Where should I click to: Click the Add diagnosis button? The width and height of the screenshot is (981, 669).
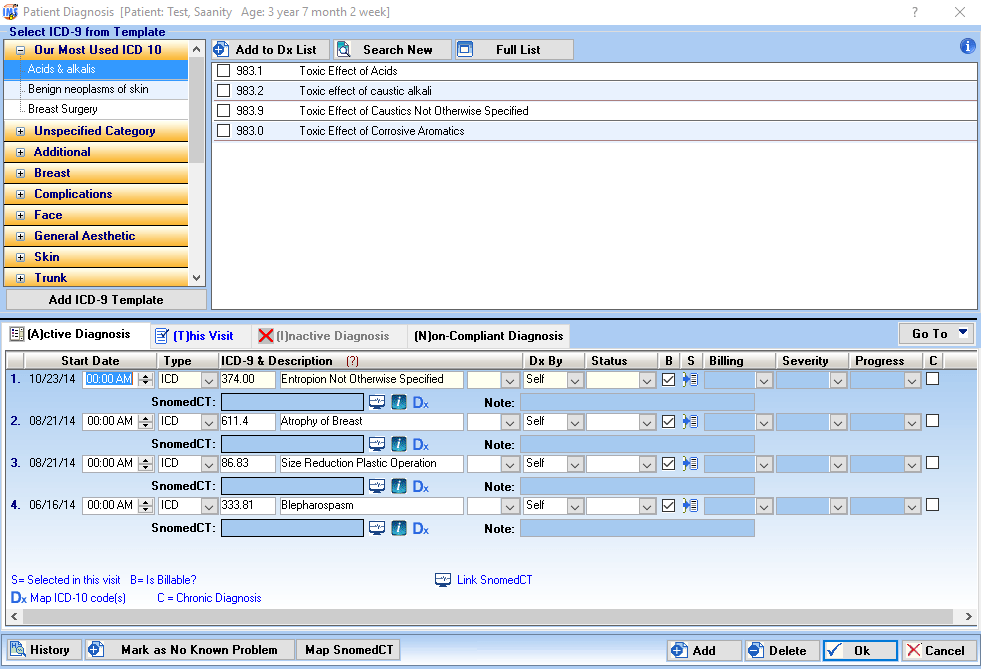(x=704, y=650)
